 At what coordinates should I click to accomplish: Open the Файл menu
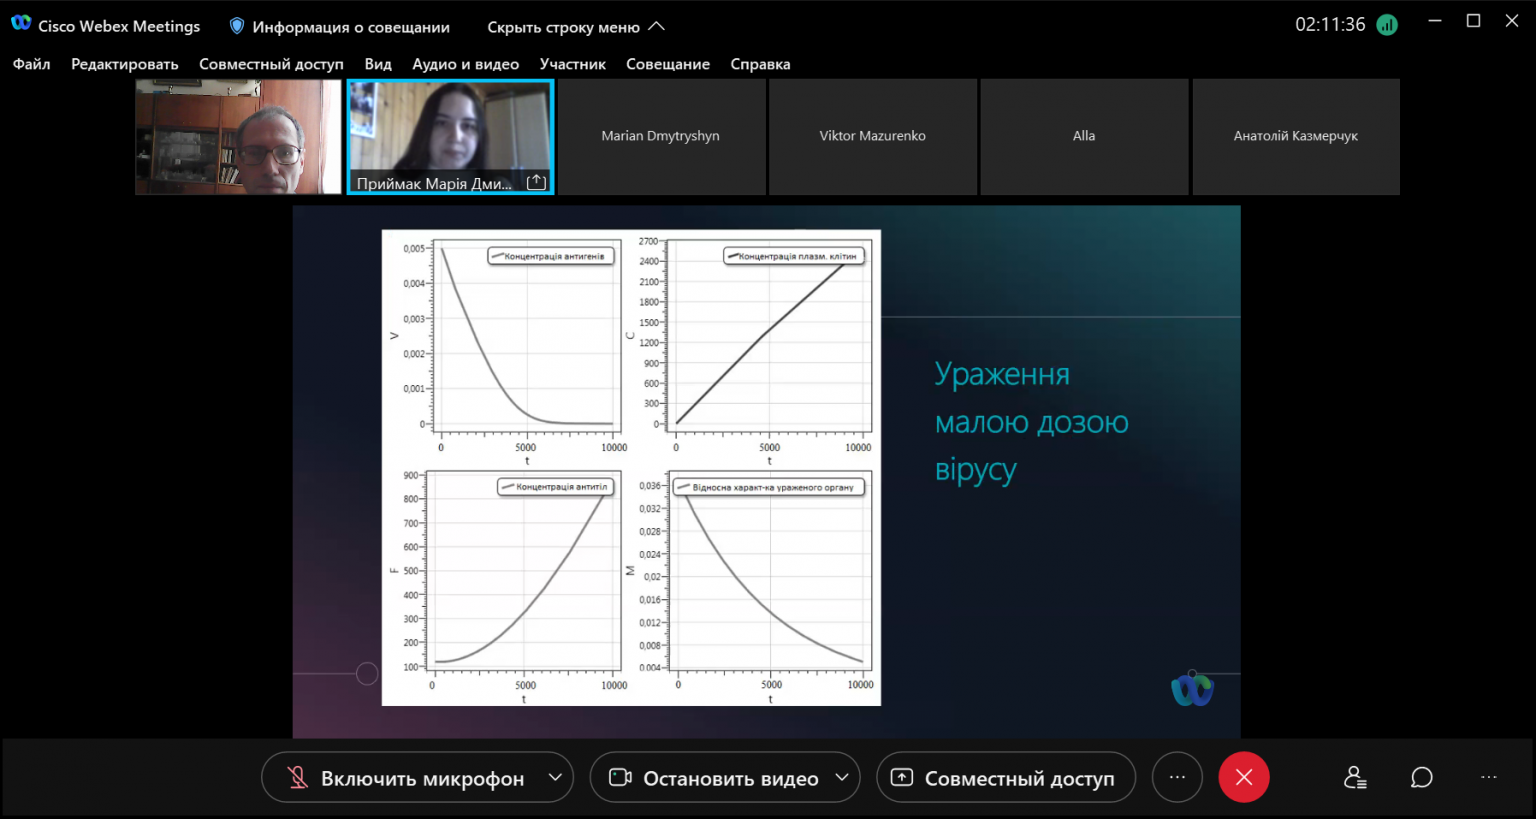[x=32, y=64]
